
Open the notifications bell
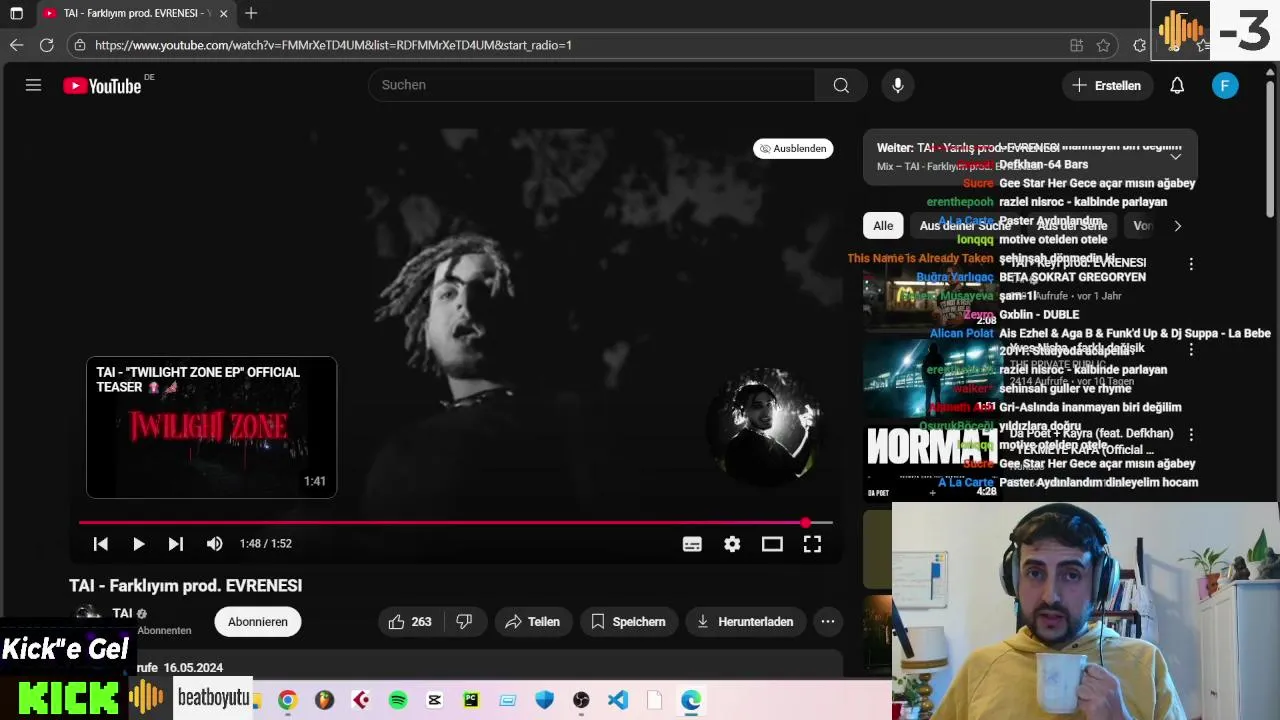pos(1177,85)
